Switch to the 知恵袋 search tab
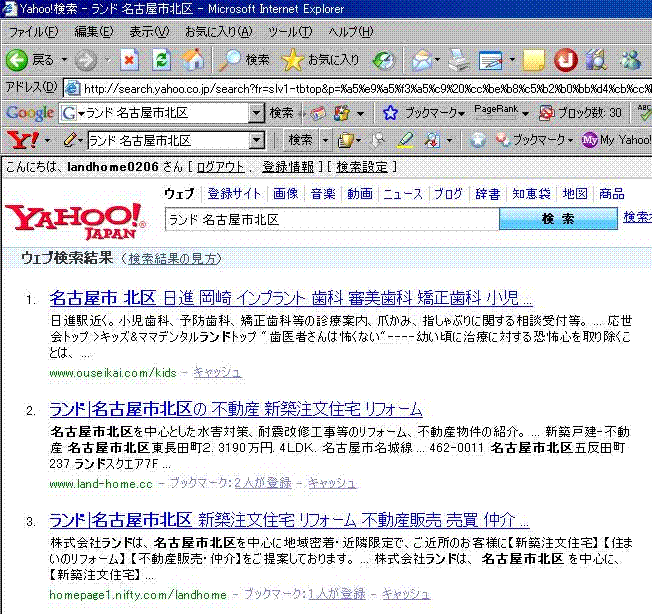Image resolution: width=652 pixels, height=614 pixels. coord(531,194)
